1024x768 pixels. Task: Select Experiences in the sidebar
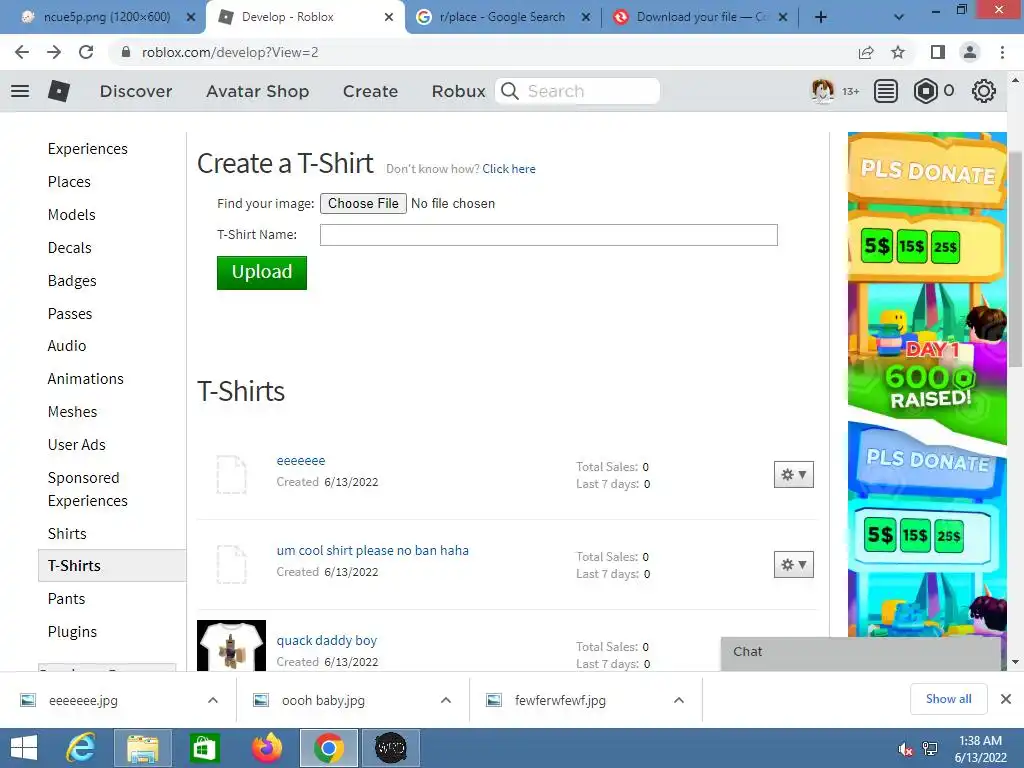88,149
